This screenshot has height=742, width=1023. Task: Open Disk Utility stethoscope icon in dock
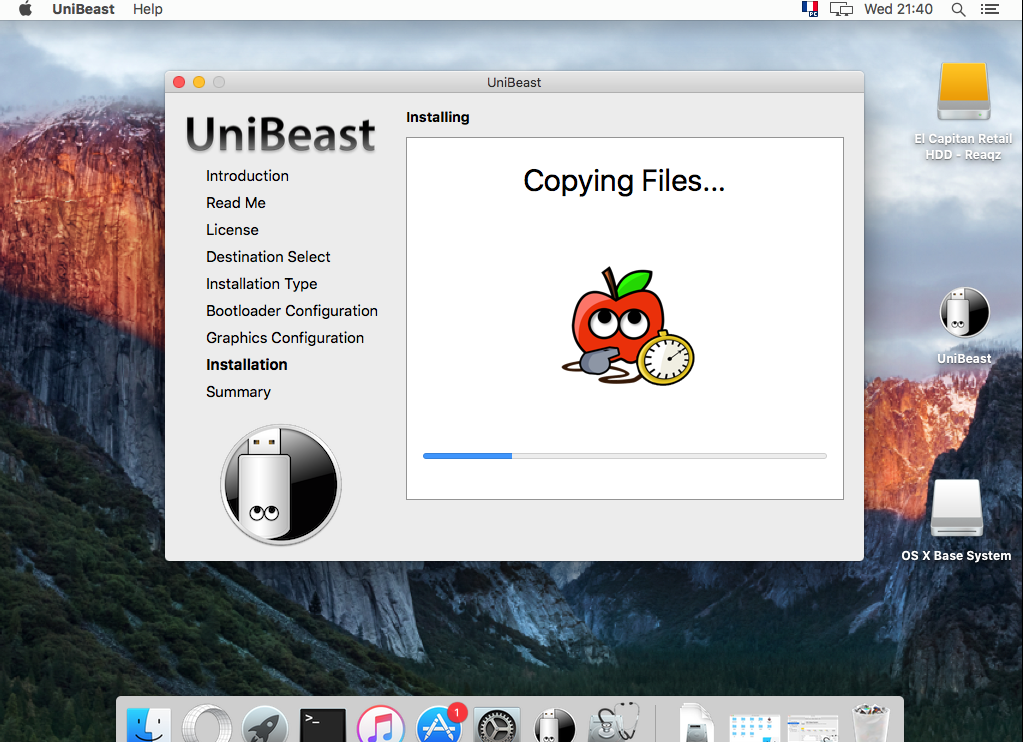click(613, 722)
